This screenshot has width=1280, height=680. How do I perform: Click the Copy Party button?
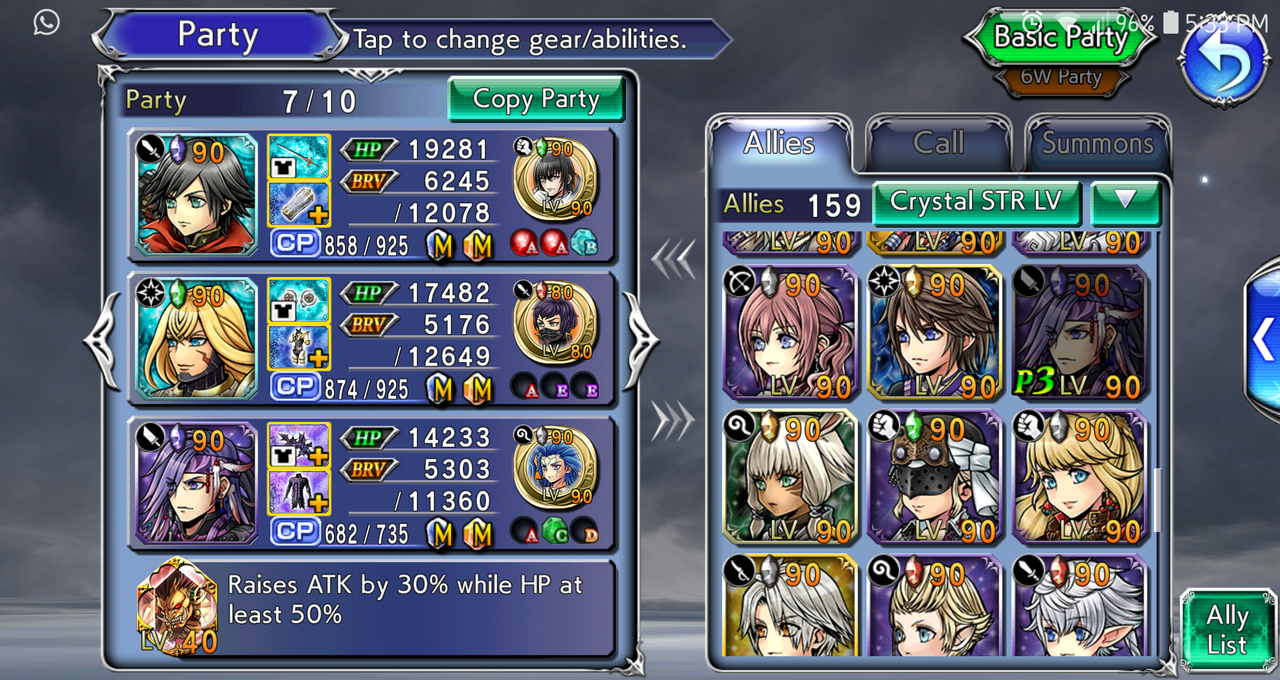click(x=536, y=99)
